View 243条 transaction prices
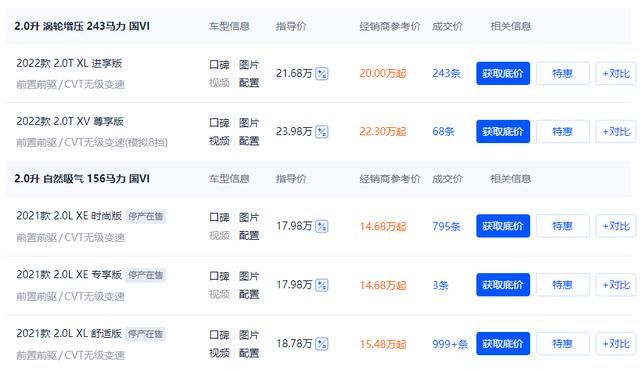The height and width of the screenshot is (369, 640). coord(446,73)
